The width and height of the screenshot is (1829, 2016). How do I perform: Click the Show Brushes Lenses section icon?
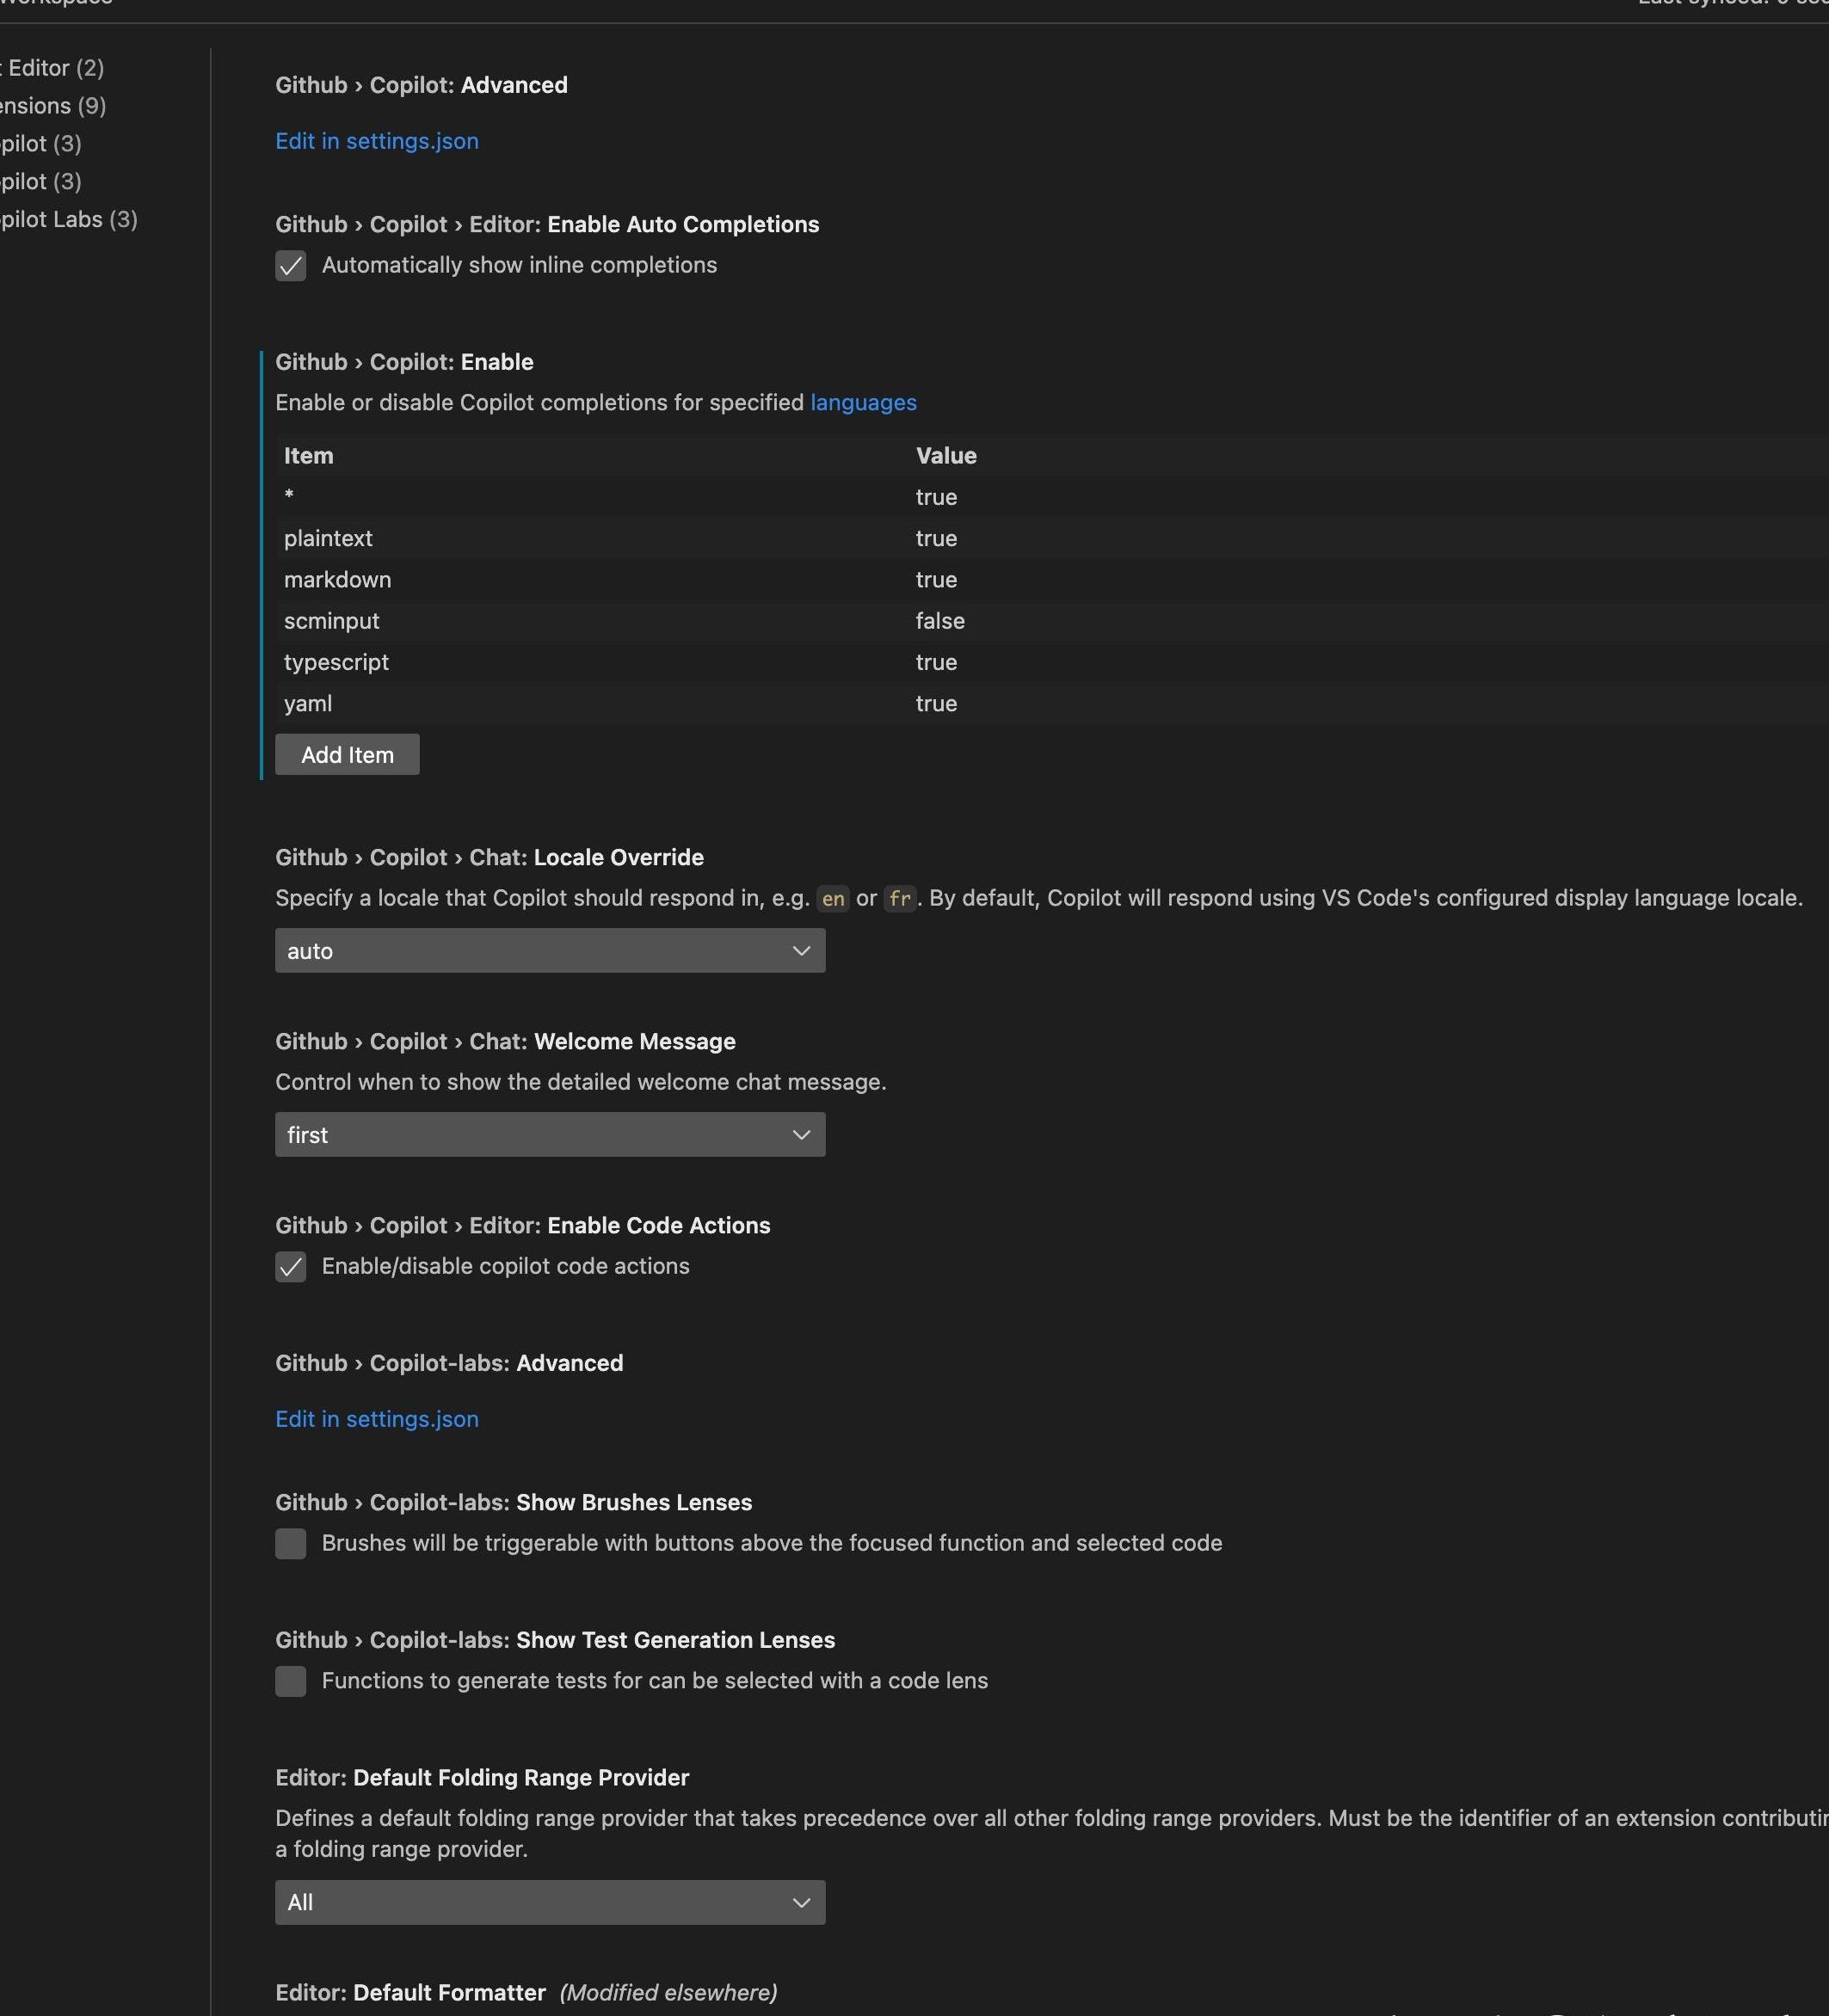tap(290, 1542)
